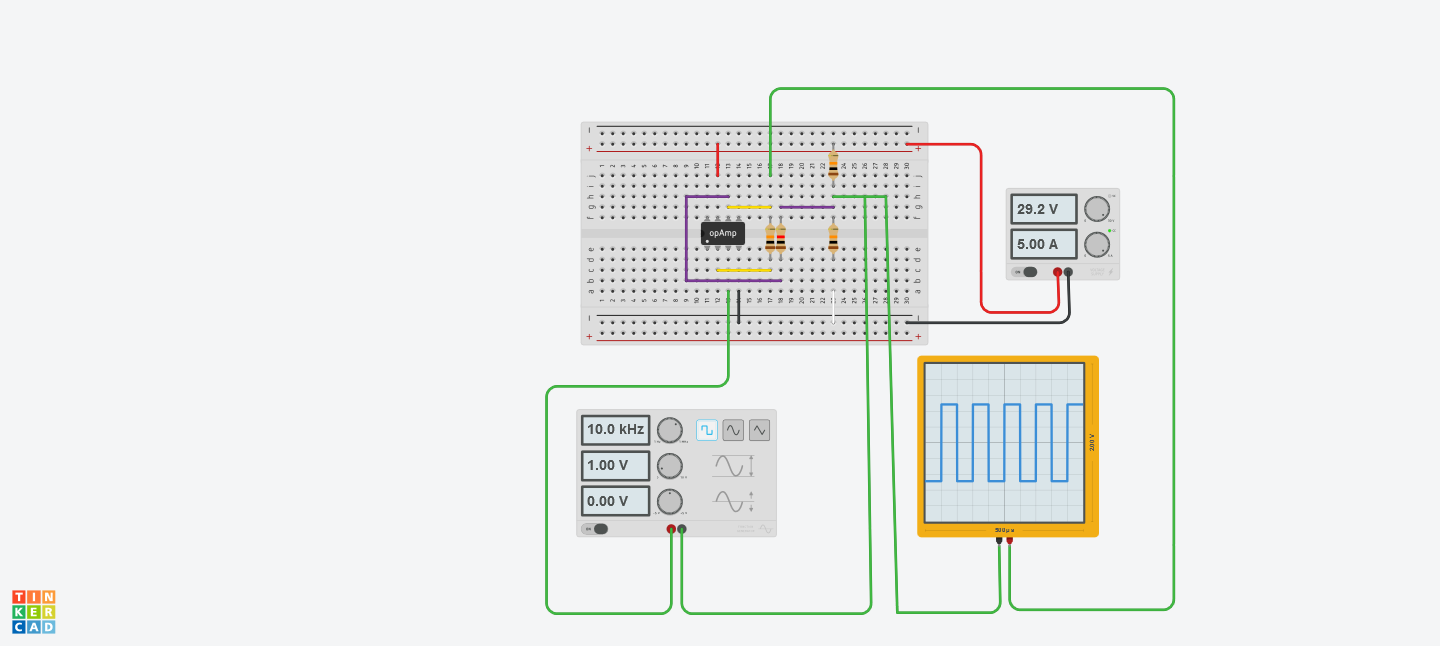
Task: Select the upper yellow jumper wire above opAmp
Action: point(749,207)
